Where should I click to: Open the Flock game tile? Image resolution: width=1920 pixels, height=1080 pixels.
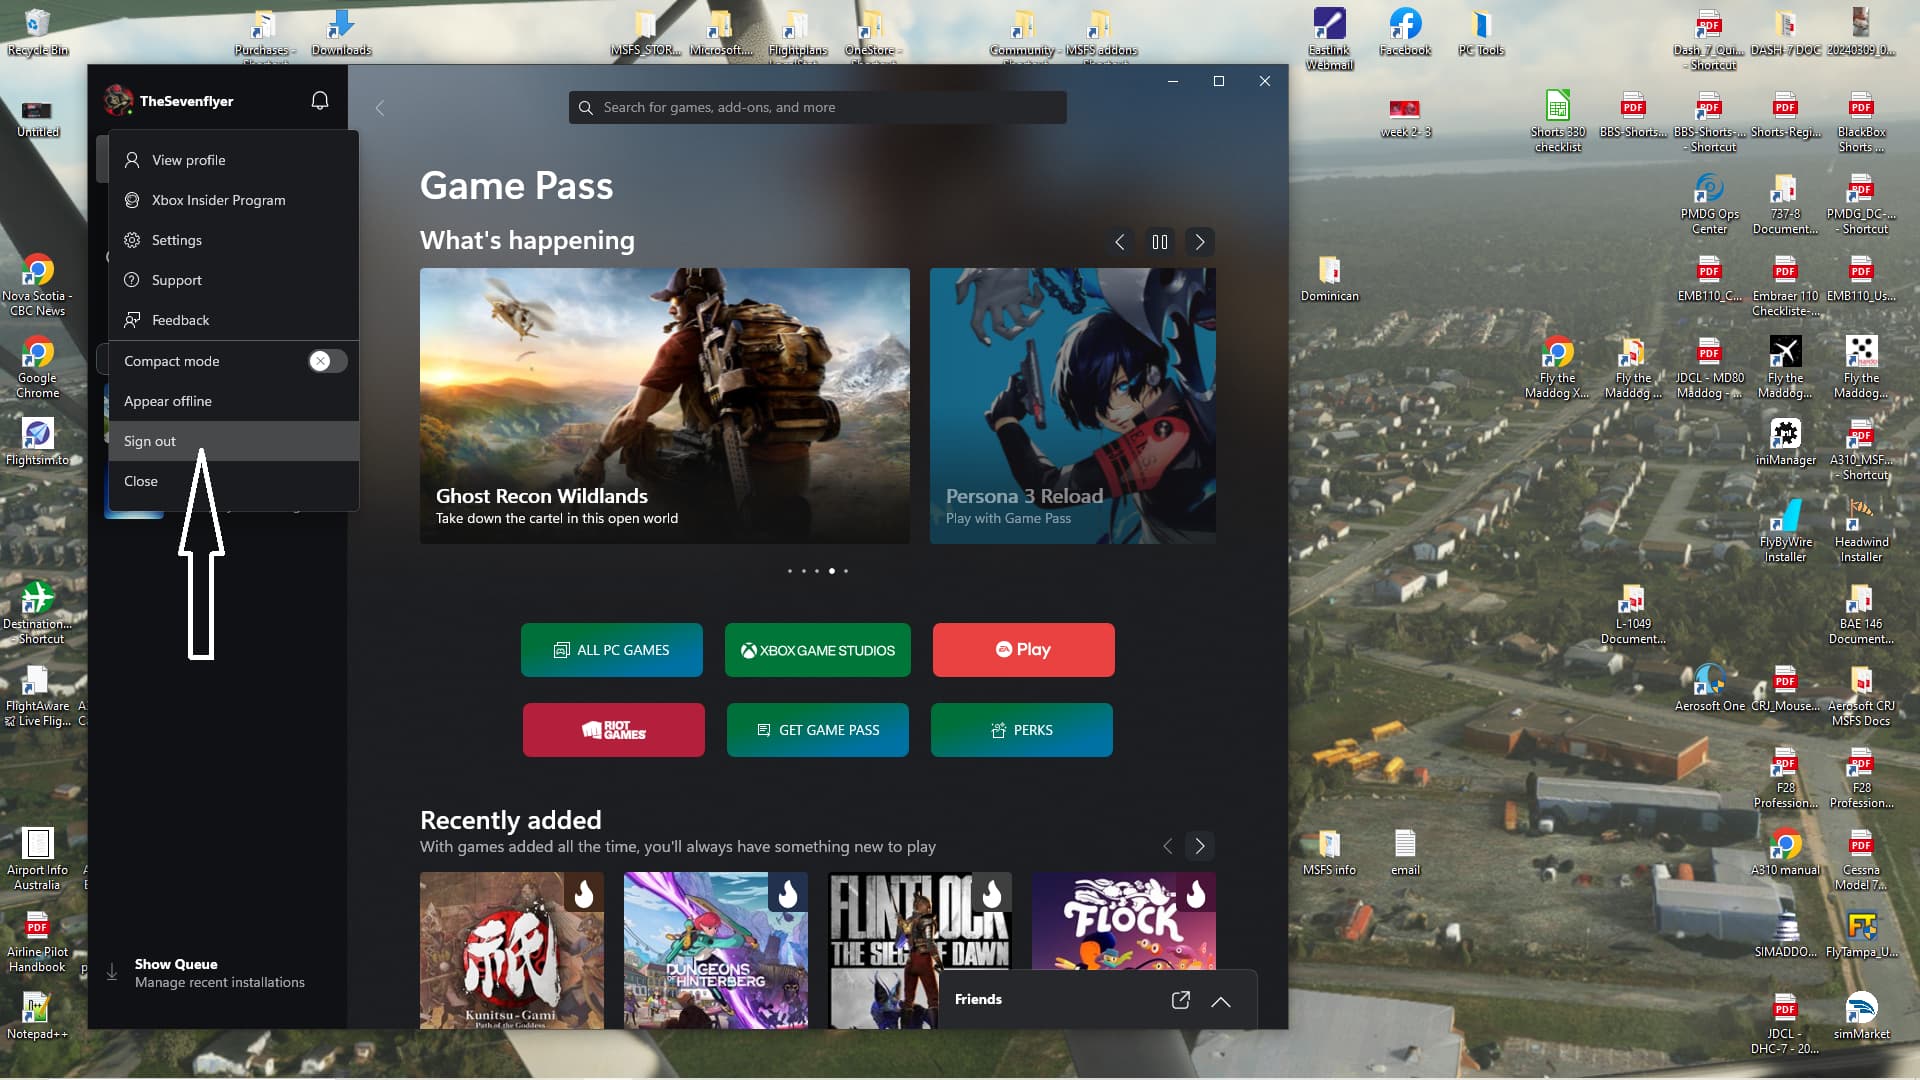tap(1124, 921)
